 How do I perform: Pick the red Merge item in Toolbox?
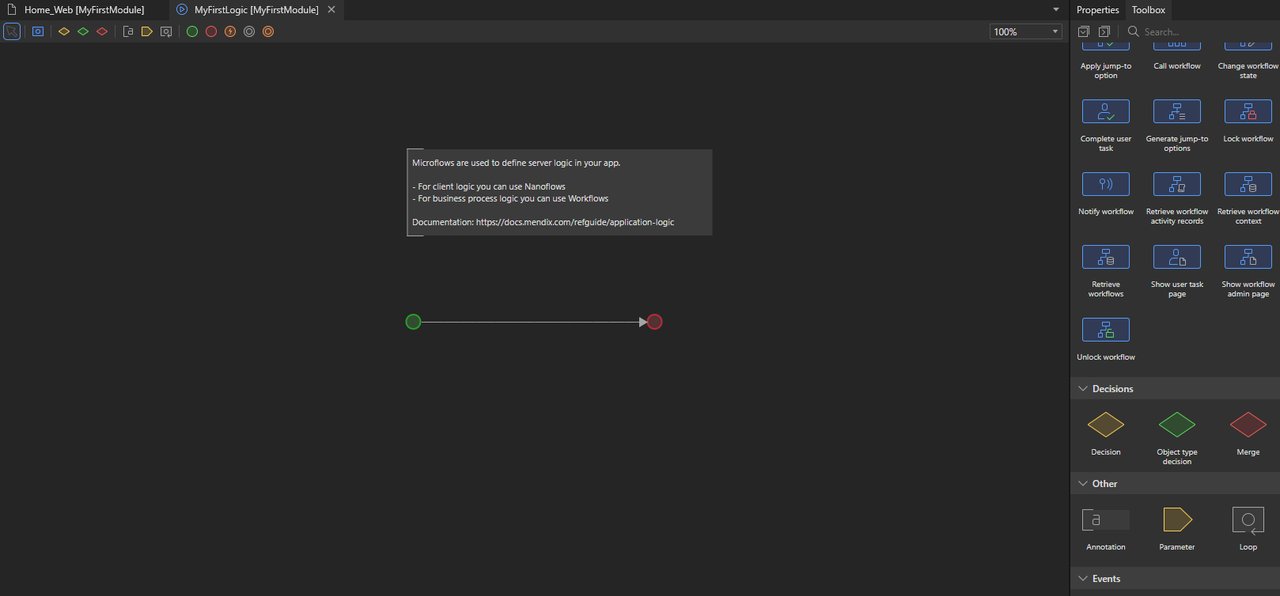pyautogui.click(x=1248, y=425)
